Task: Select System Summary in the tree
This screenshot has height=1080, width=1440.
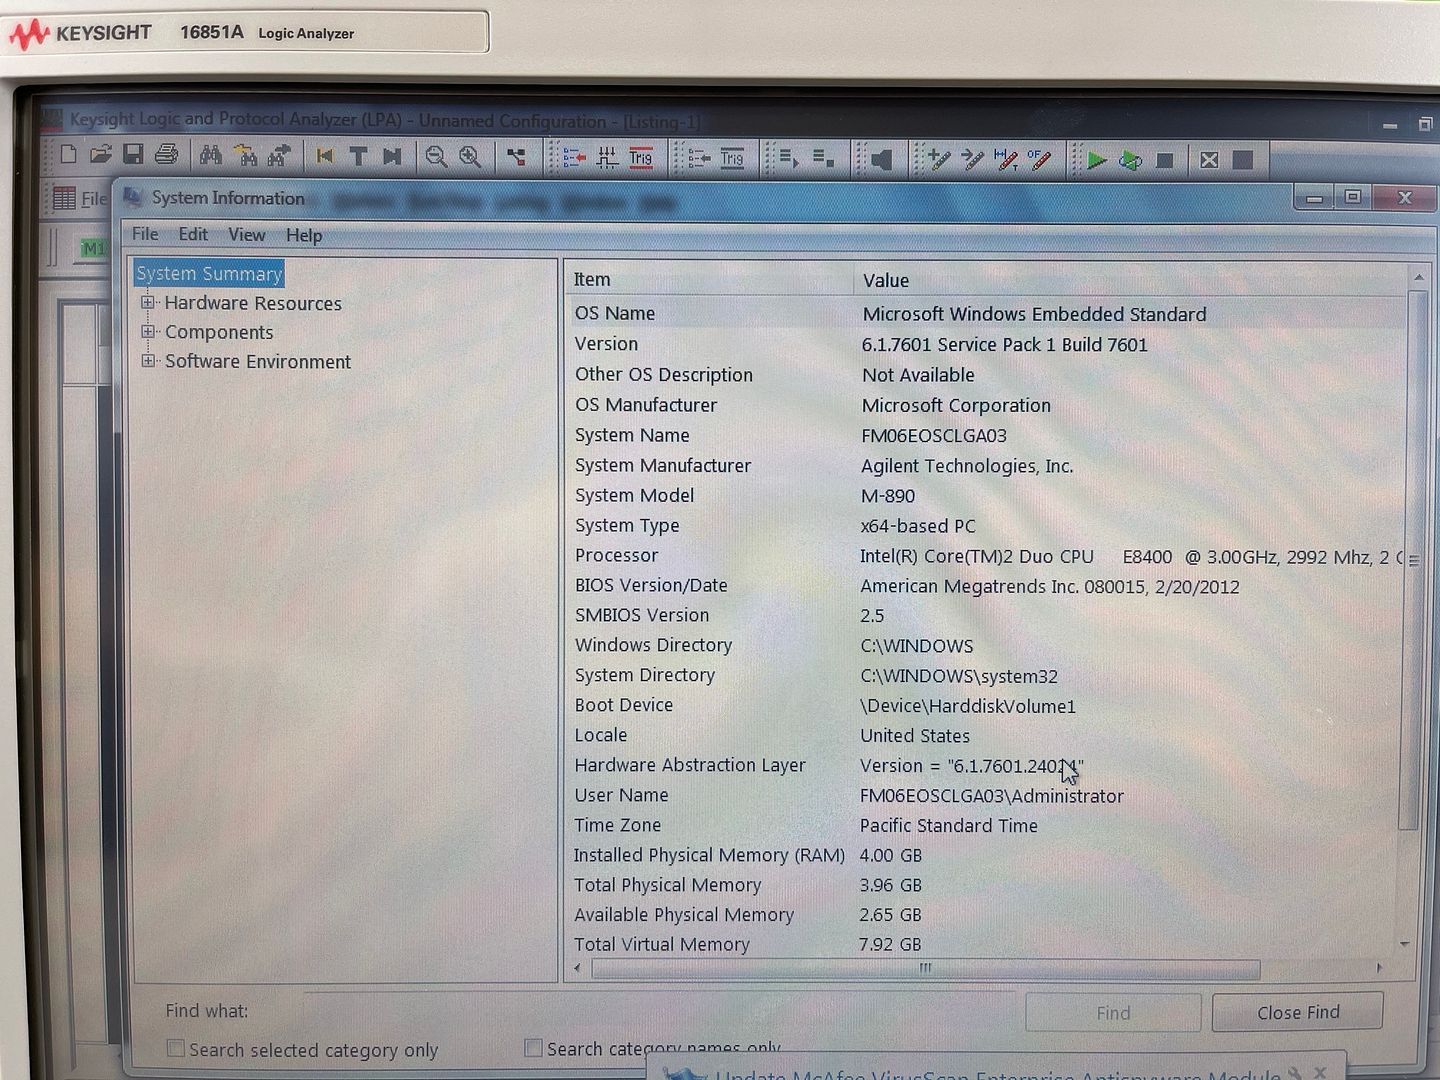Action: (x=209, y=273)
